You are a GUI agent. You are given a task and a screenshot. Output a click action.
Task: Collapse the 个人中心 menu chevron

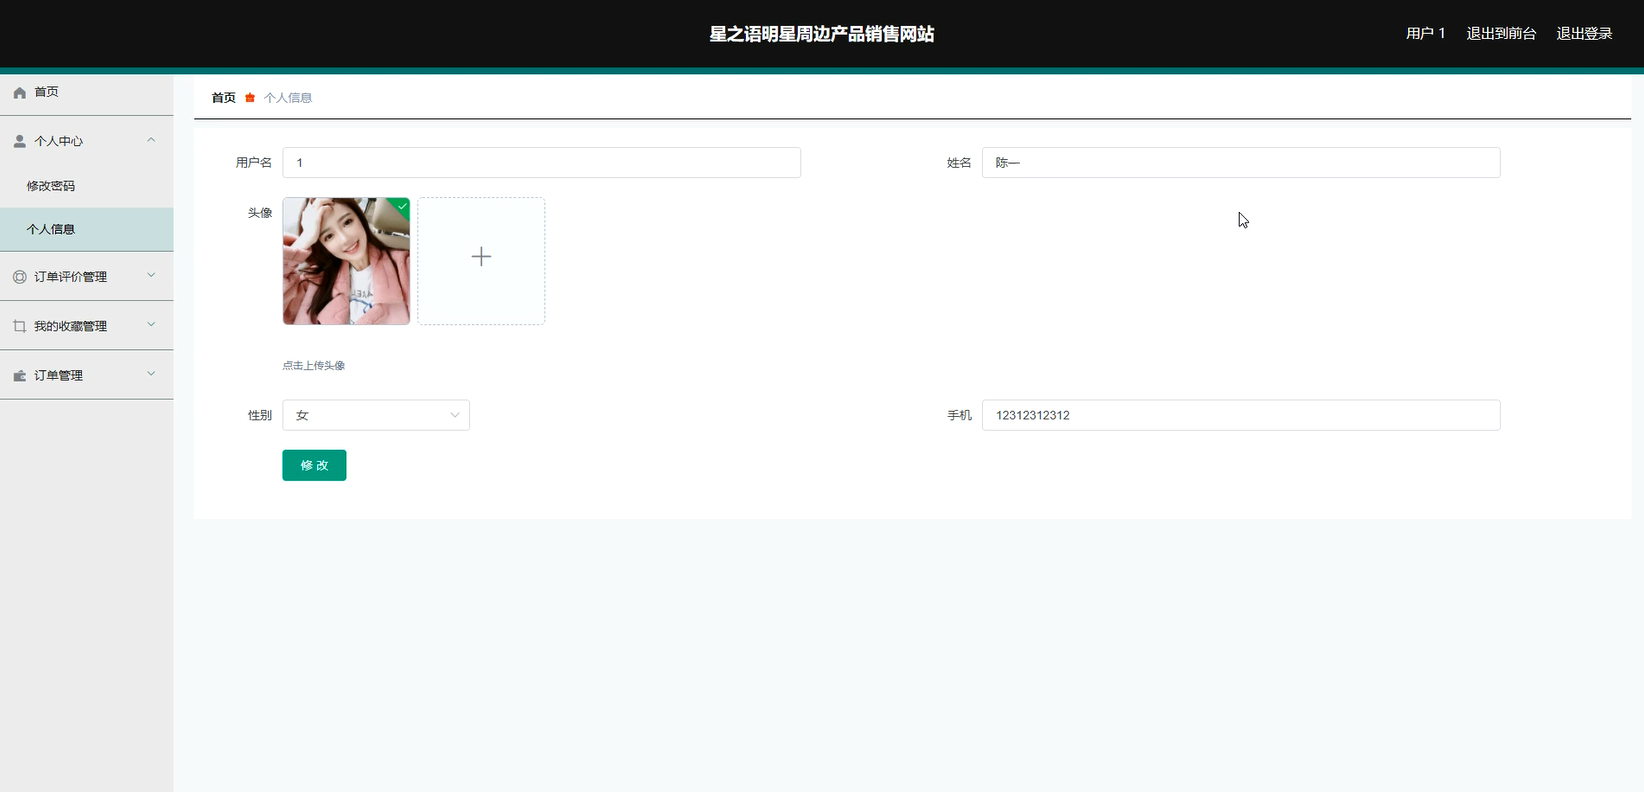(151, 140)
